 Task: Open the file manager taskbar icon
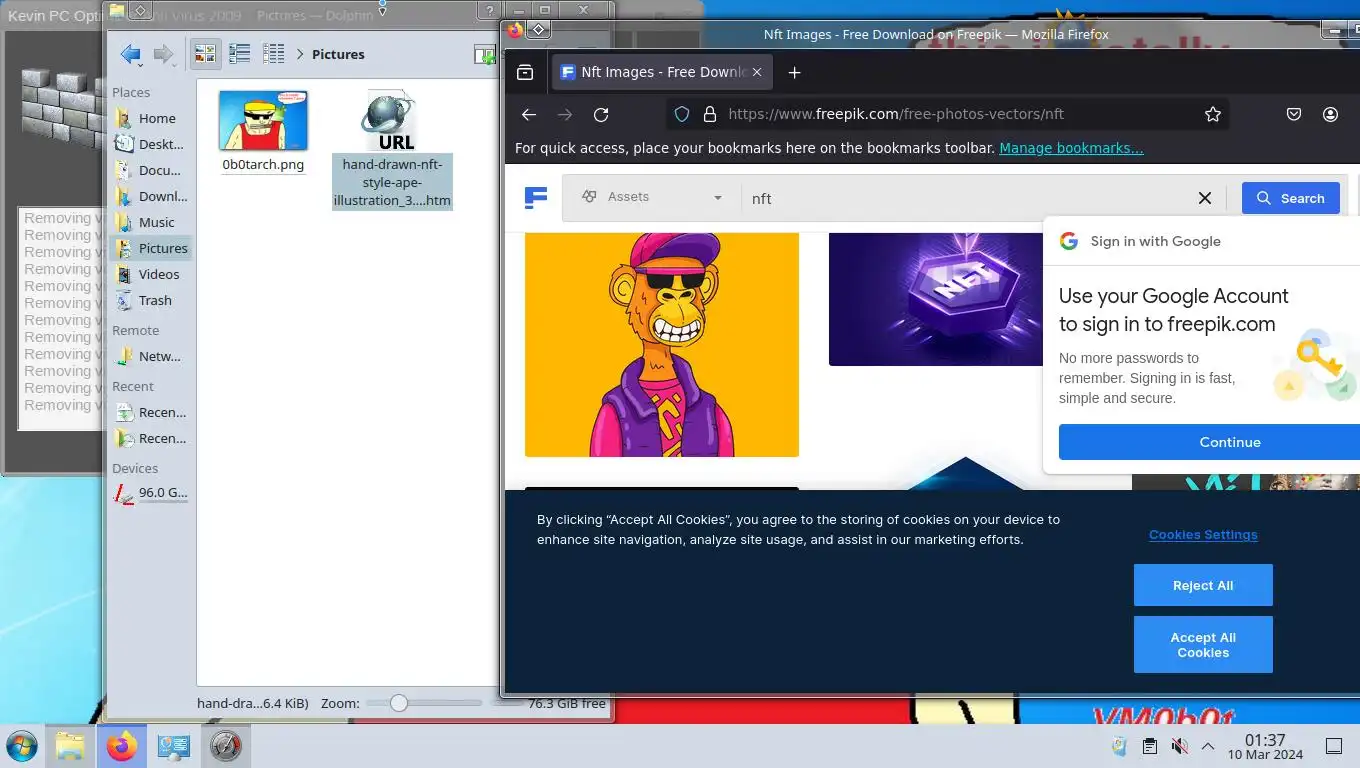[70, 746]
